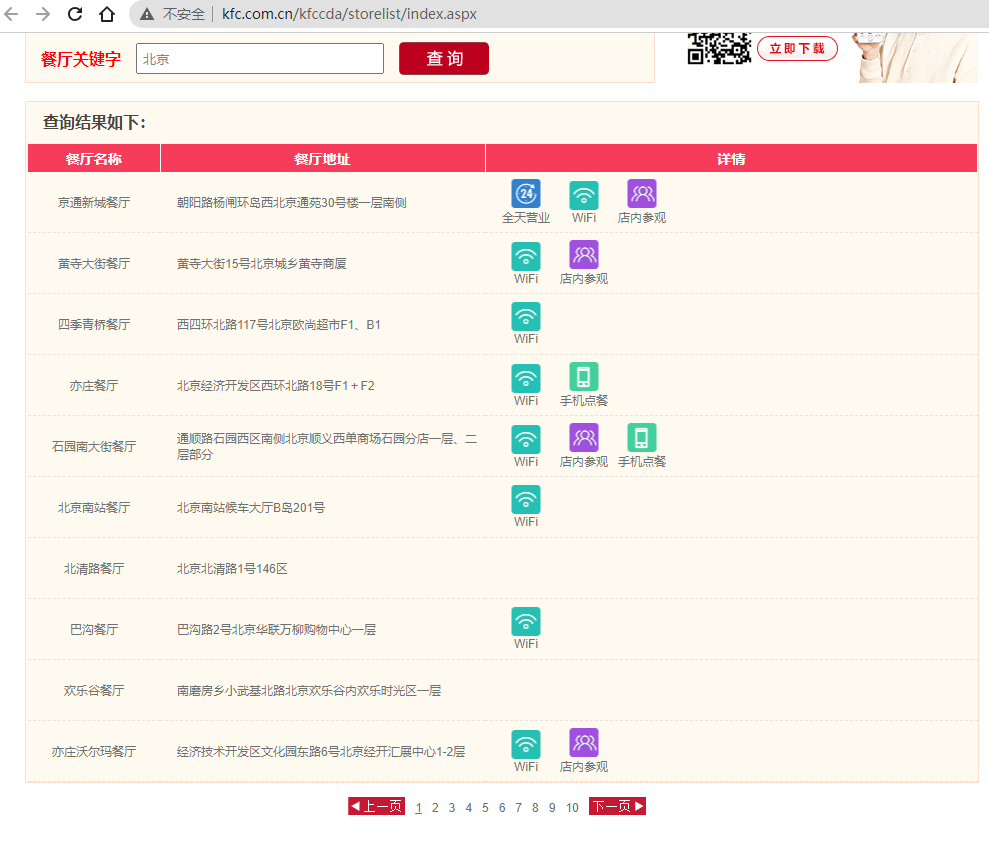Click the 详情 column header
The image size is (989, 843).
732,158
